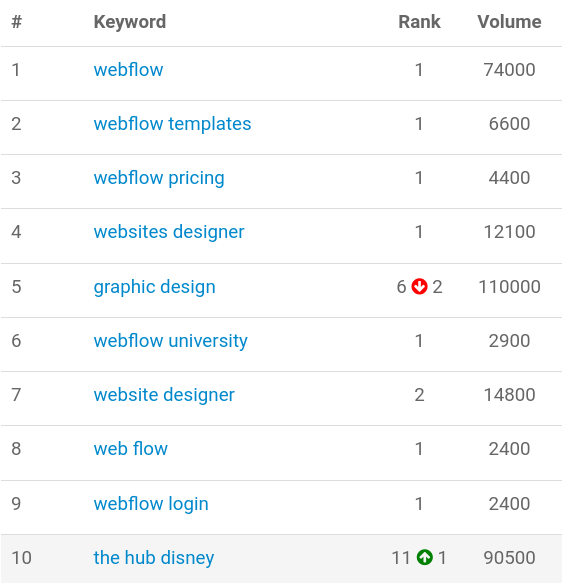The image size is (562, 583).
Task: Open the 'websites designer' keyword link
Action: [x=169, y=232]
